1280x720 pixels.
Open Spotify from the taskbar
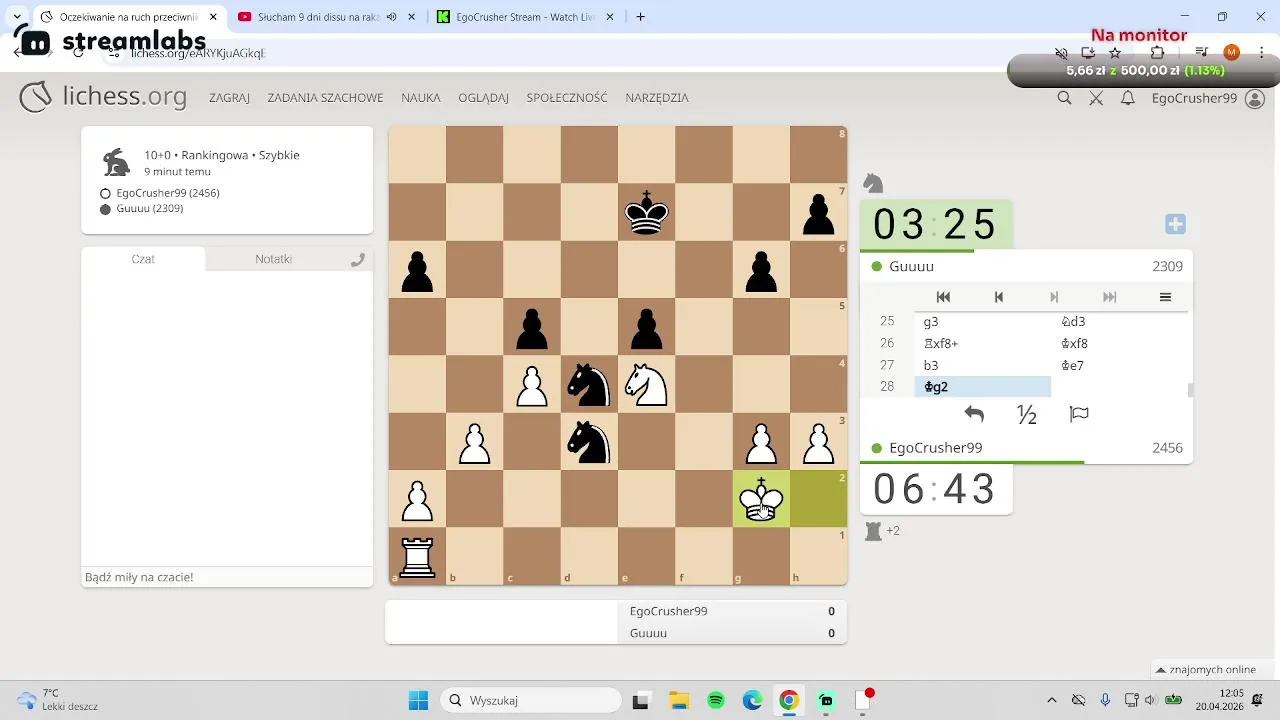[716, 700]
